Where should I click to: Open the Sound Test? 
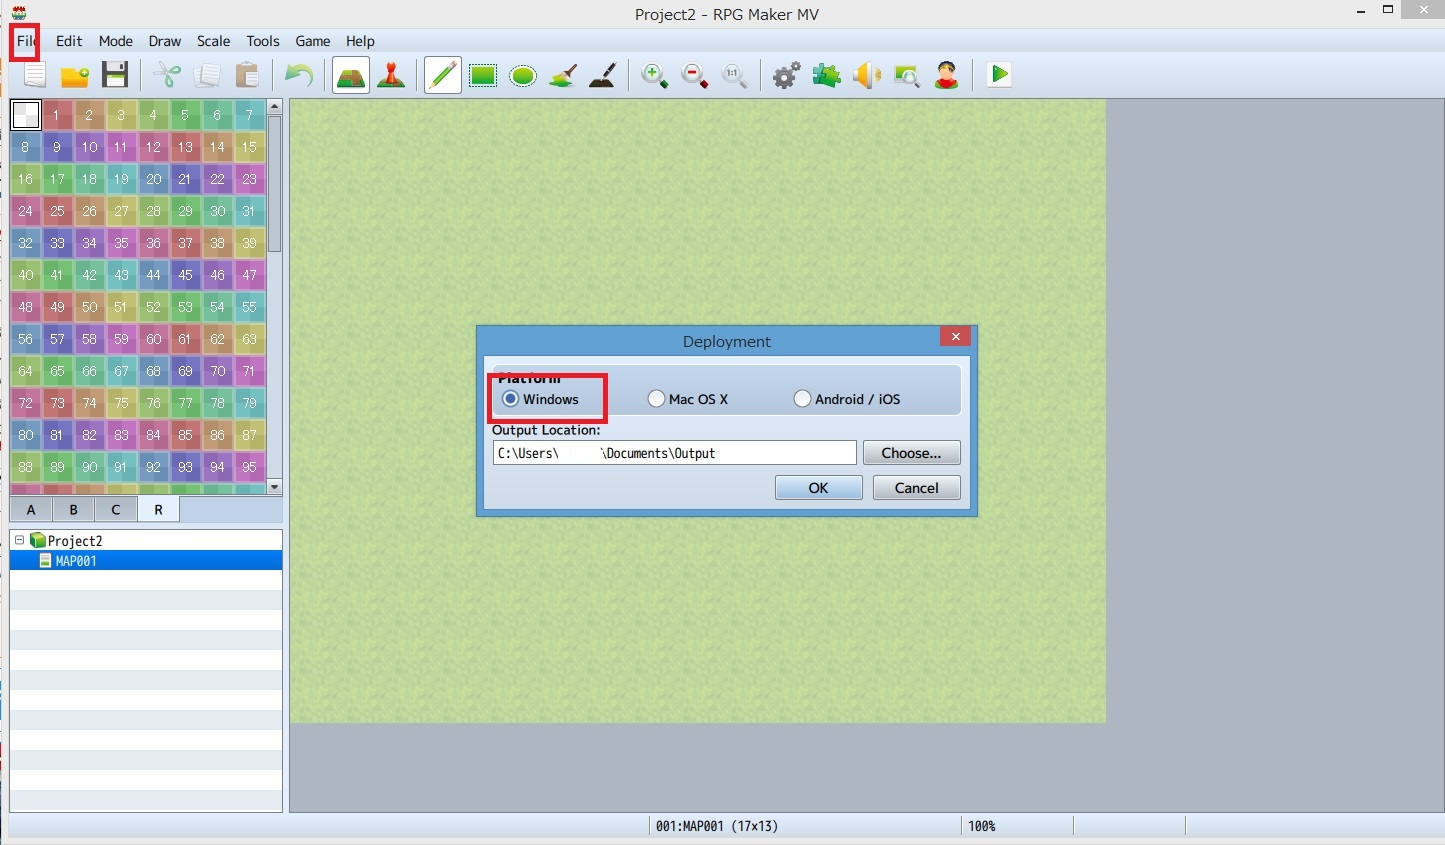click(x=866, y=75)
